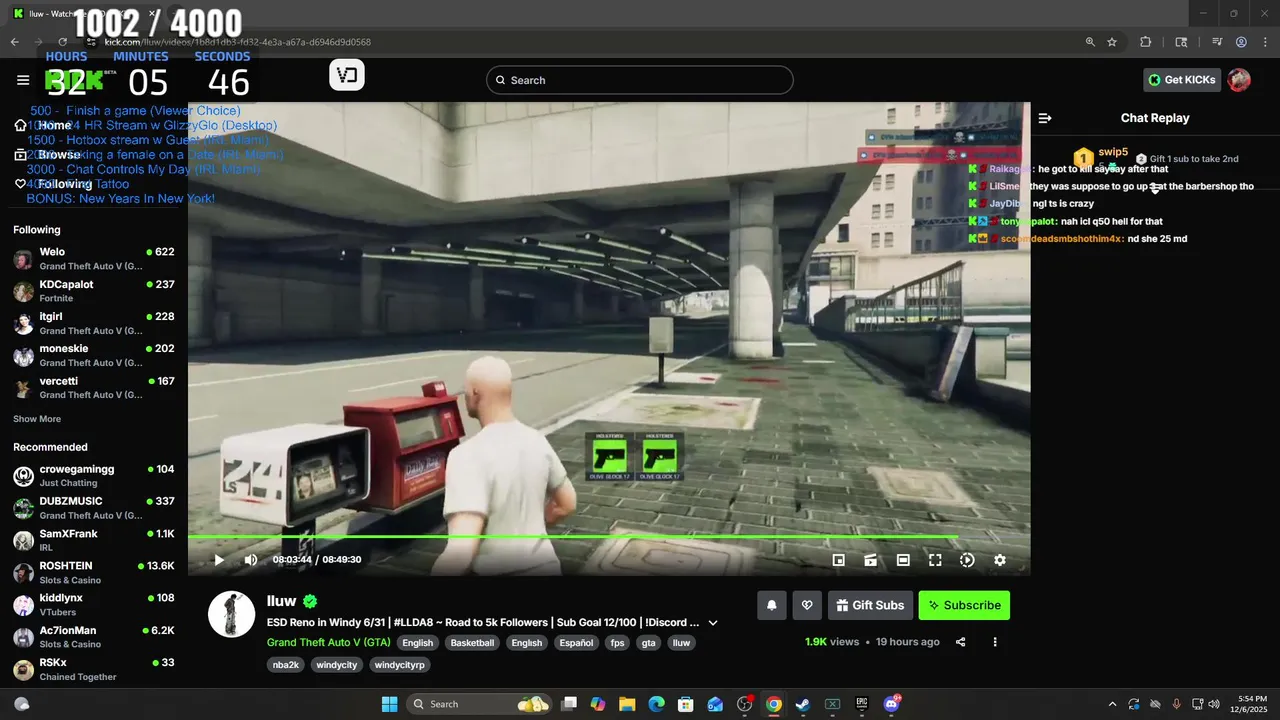Share this video

pos(961,642)
